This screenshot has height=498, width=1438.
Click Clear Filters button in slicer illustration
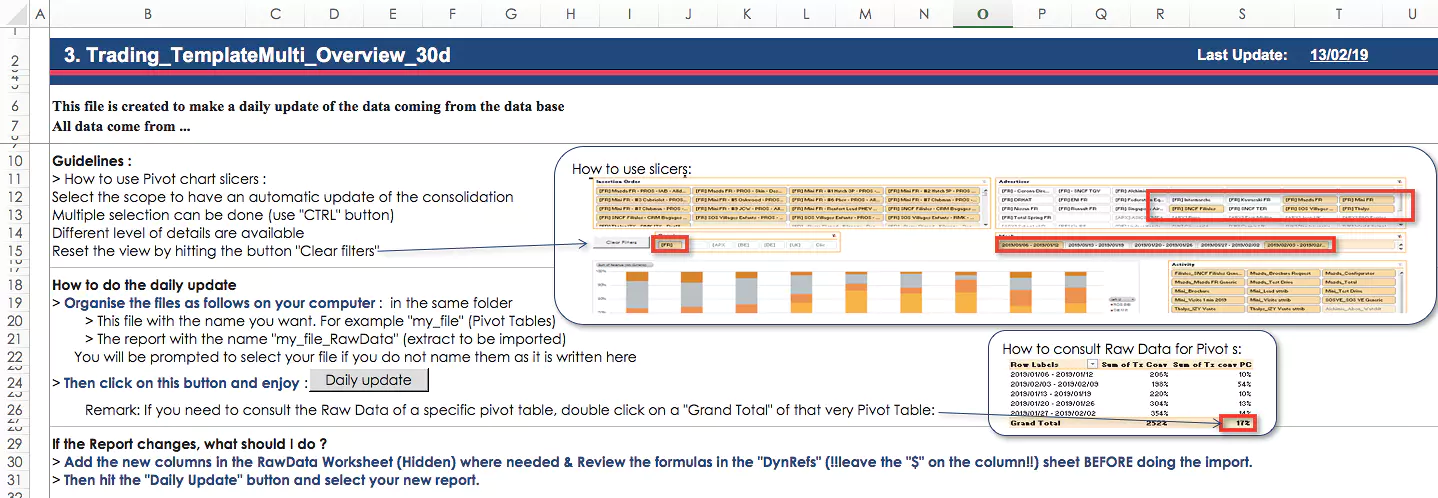[x=622, y=243]
